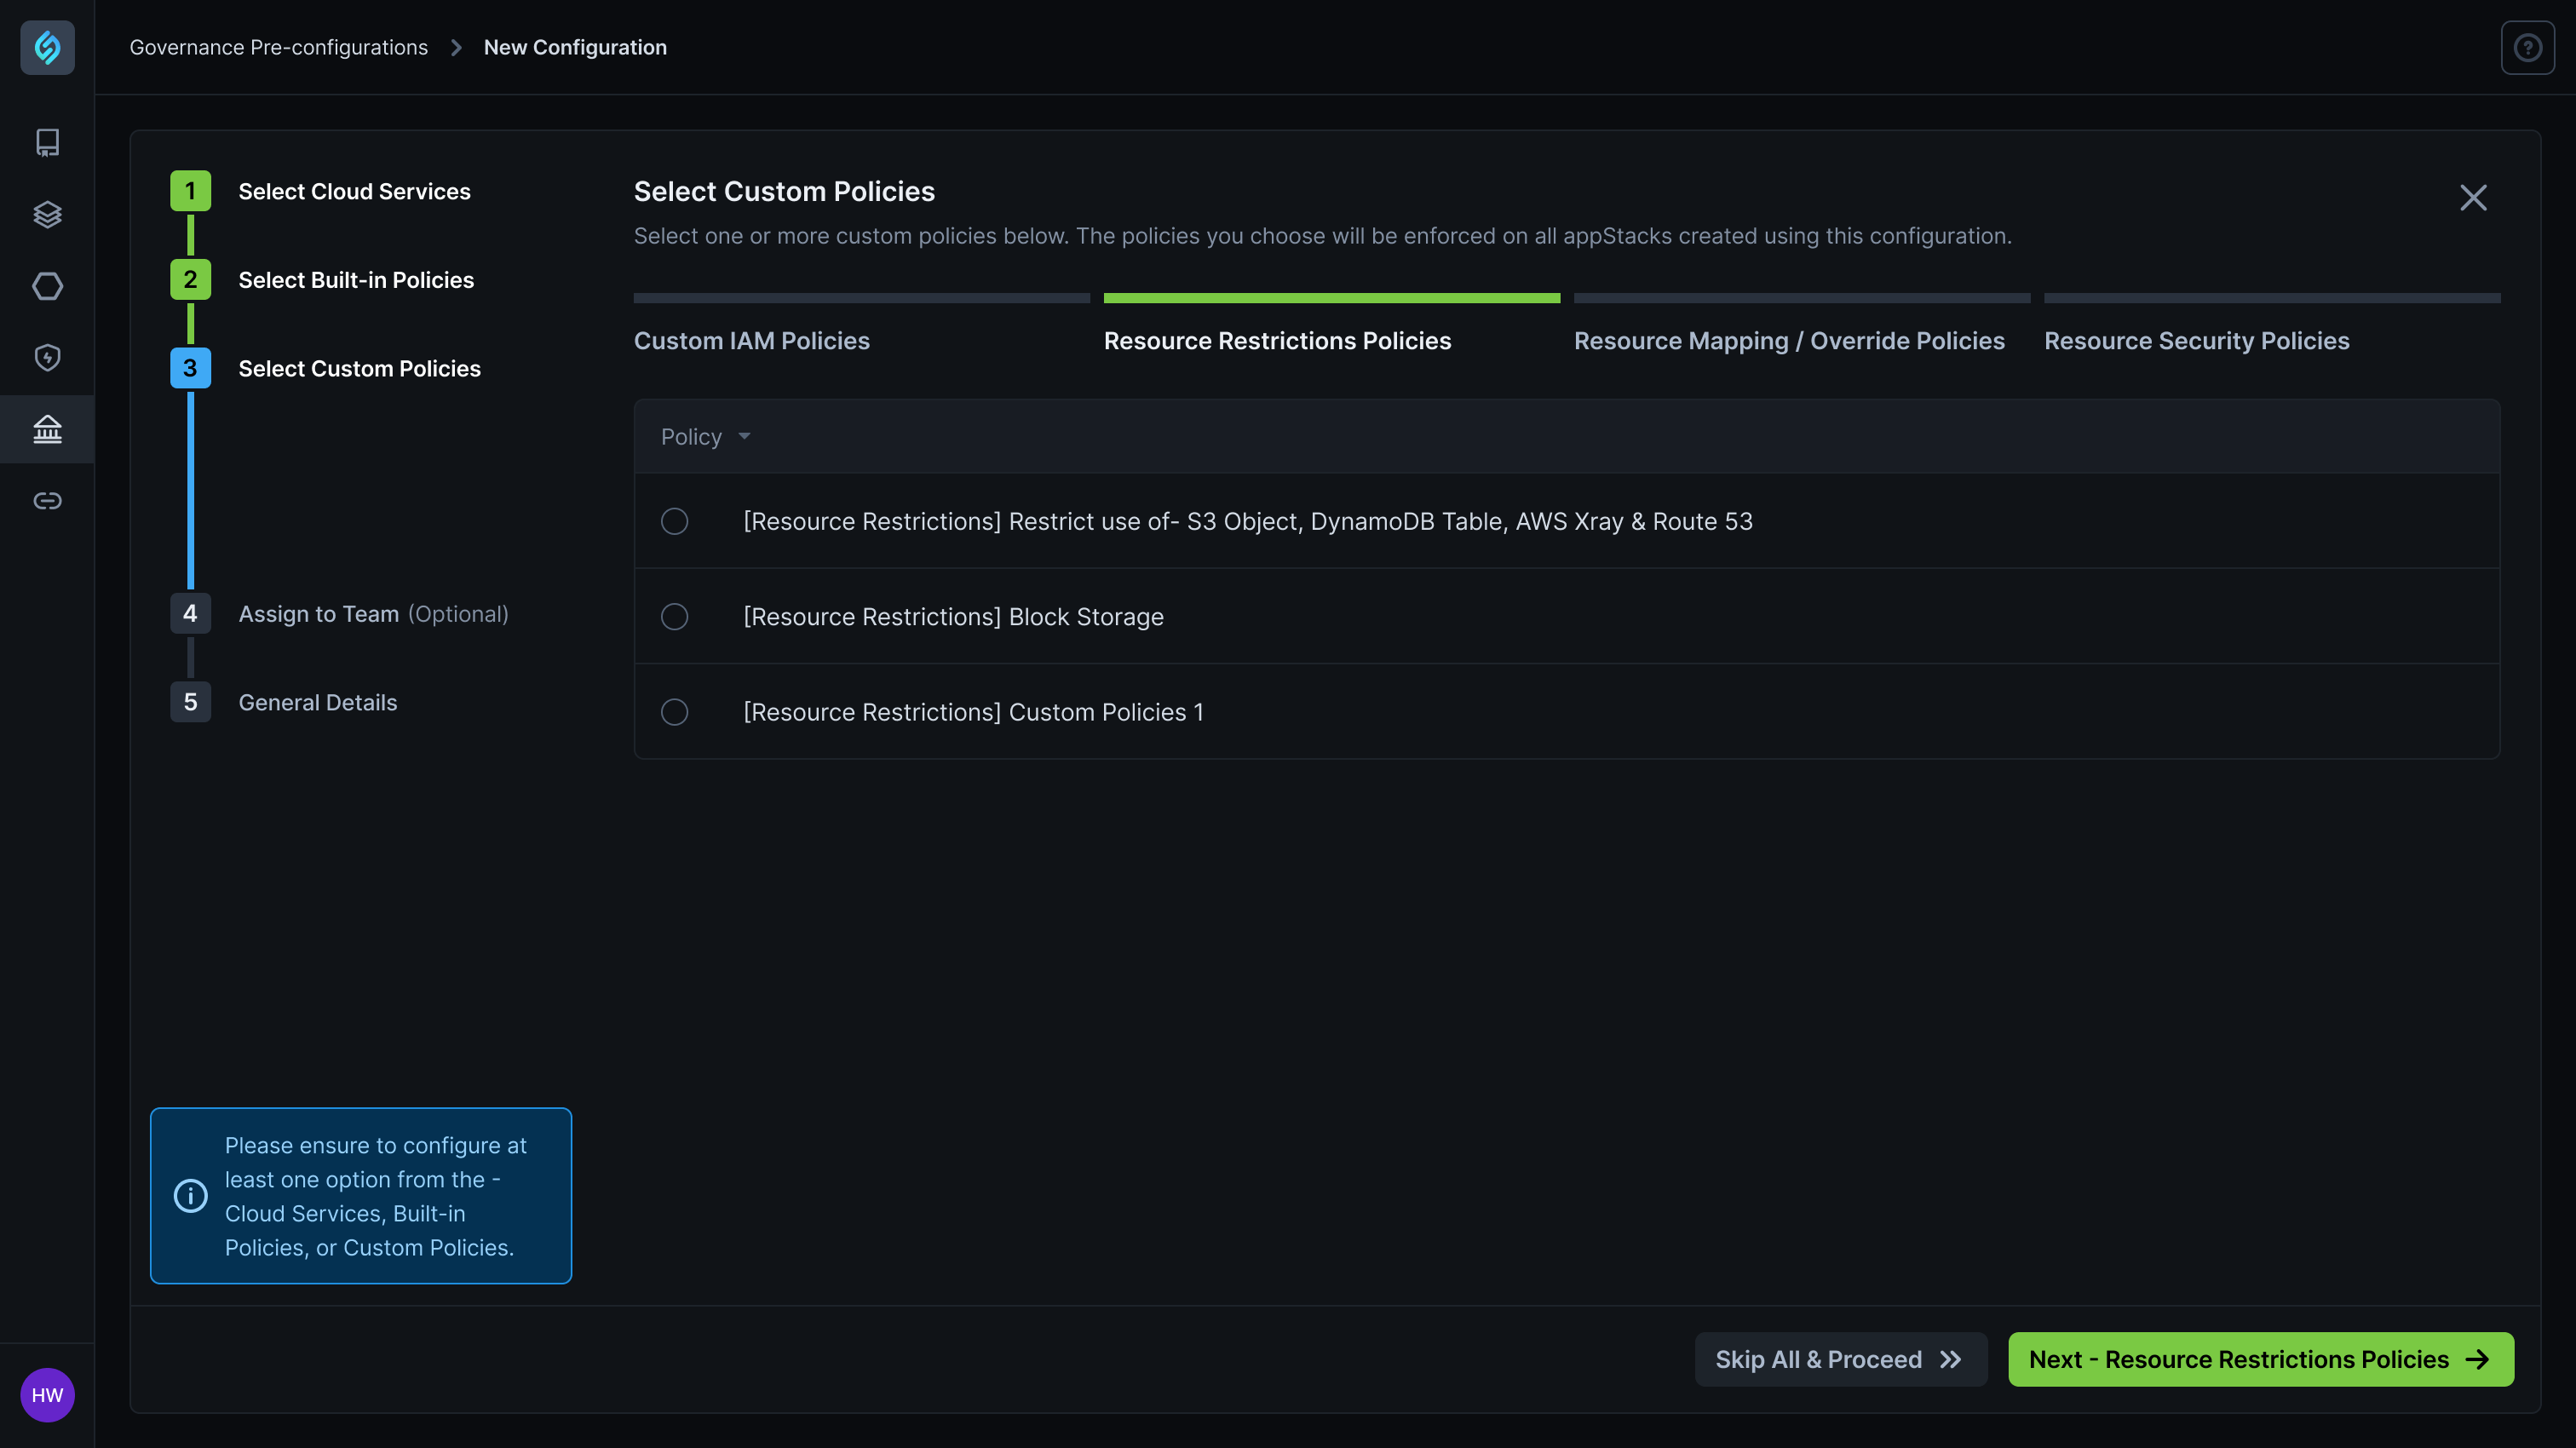Viewport: 2576px width, 1448px height.
Task: Select the Custom Policies 1 radio
Action: point(674,712)
